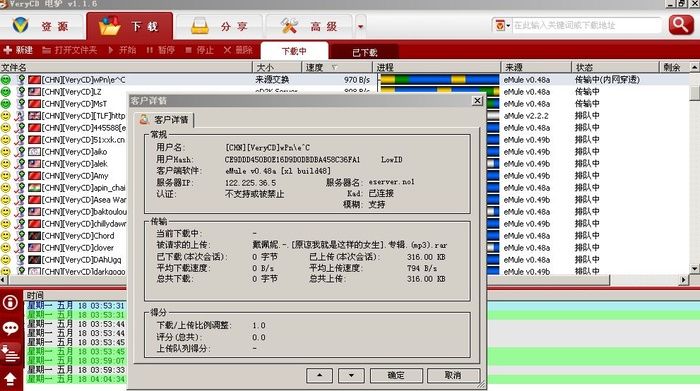Click the 新建 (New) toolbar button

pyautogui.click(x=18, y=50)
